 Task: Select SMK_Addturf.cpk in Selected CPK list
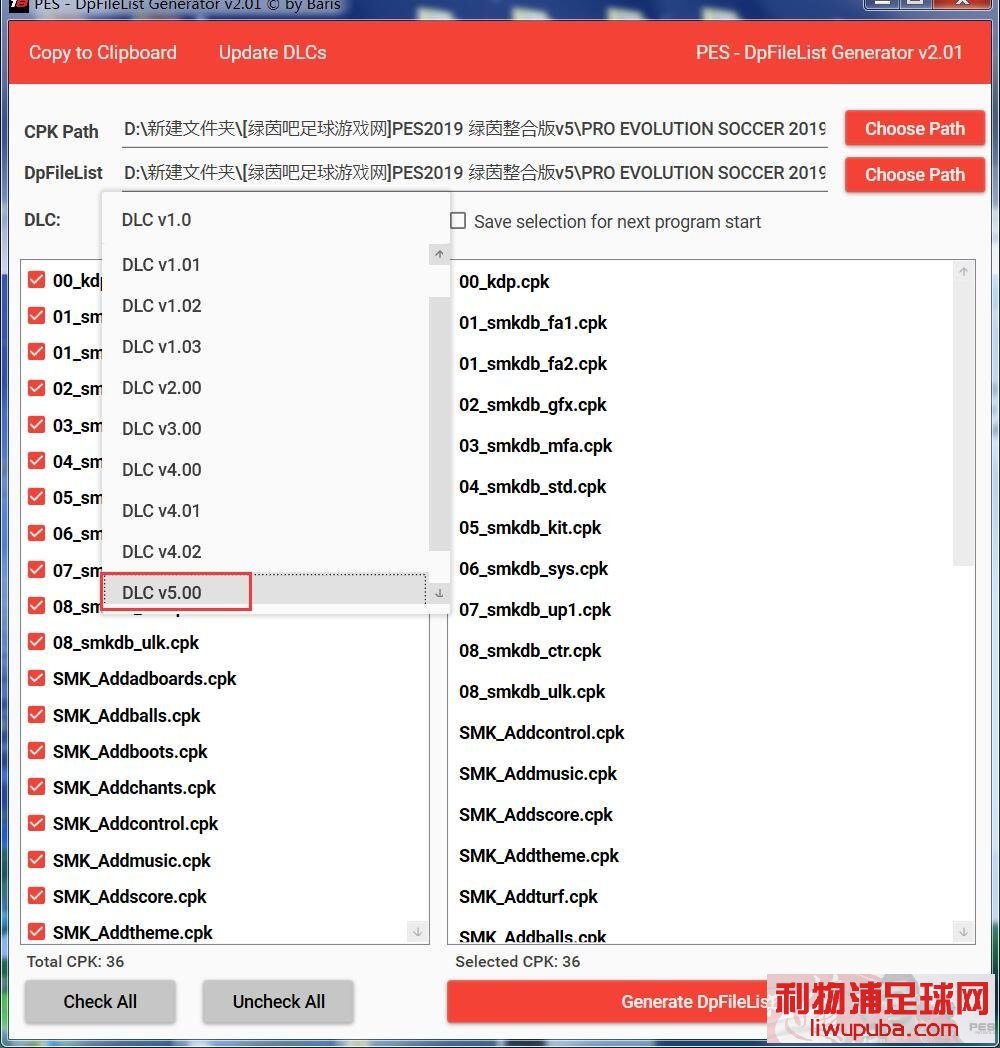point(528,896)
